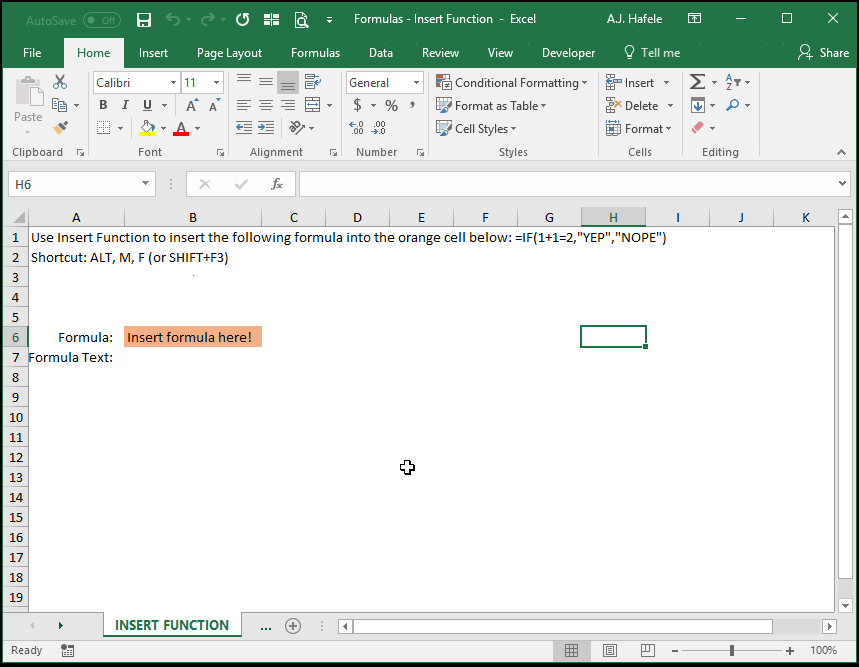Image resolution: width=859 pixels, height=667 pixels.
Task: Click the Undo arrow icon
Action: [x=173, y=20]
